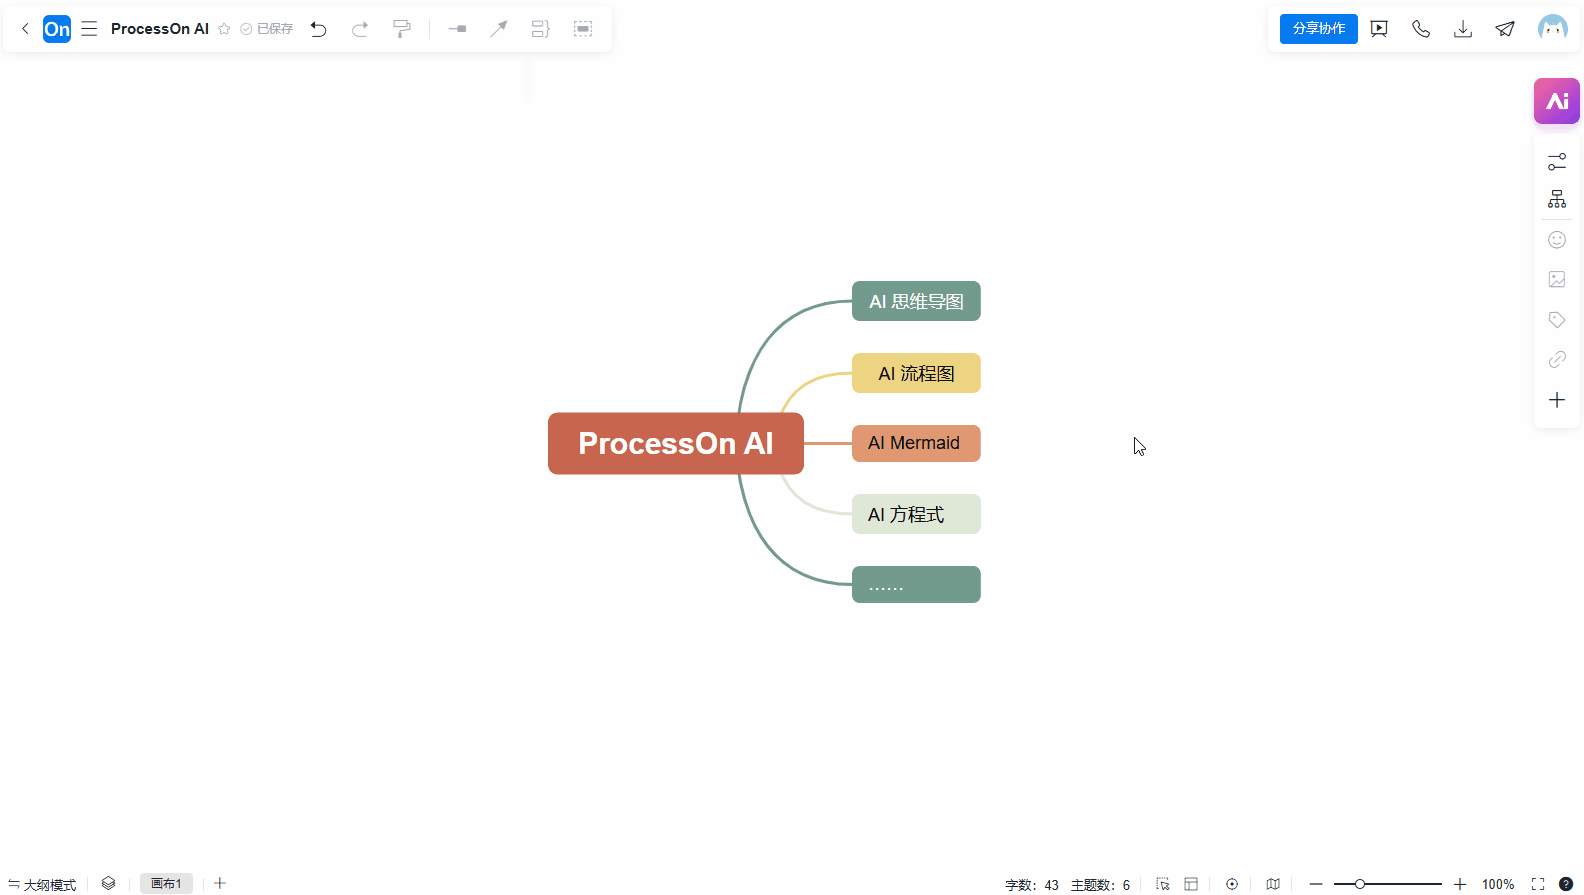Expand more options with sidebar plus
1584x895 pixels.
pyautogui.click(x=1557, y=400)
